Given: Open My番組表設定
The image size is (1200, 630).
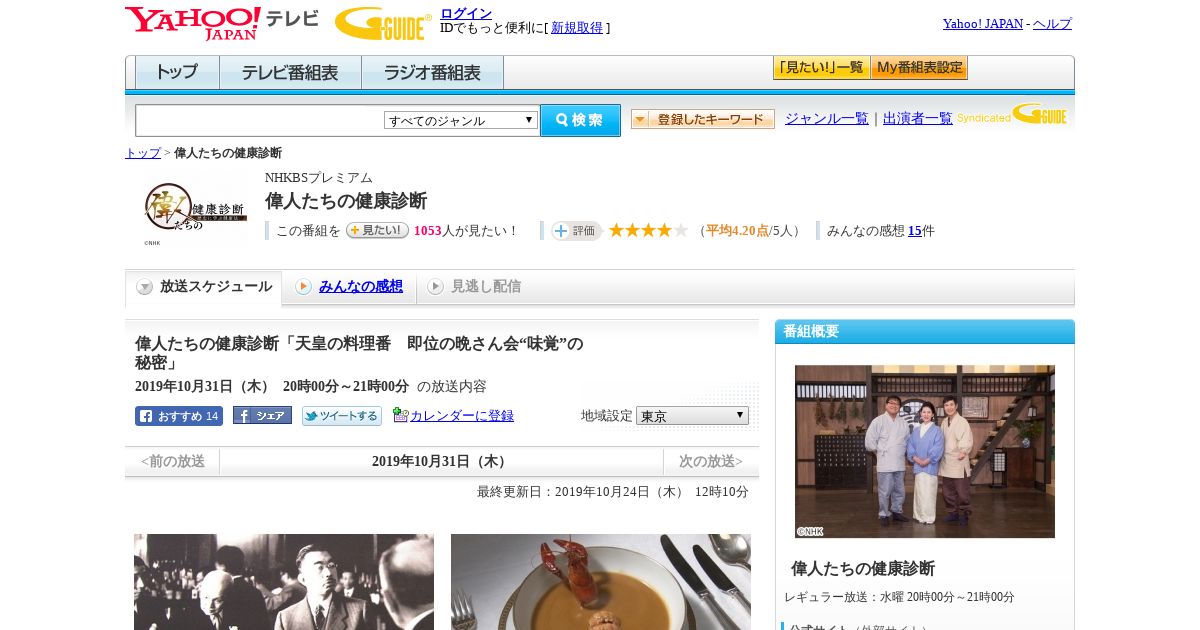Looking at the screenshot, I should click(919, 68).
